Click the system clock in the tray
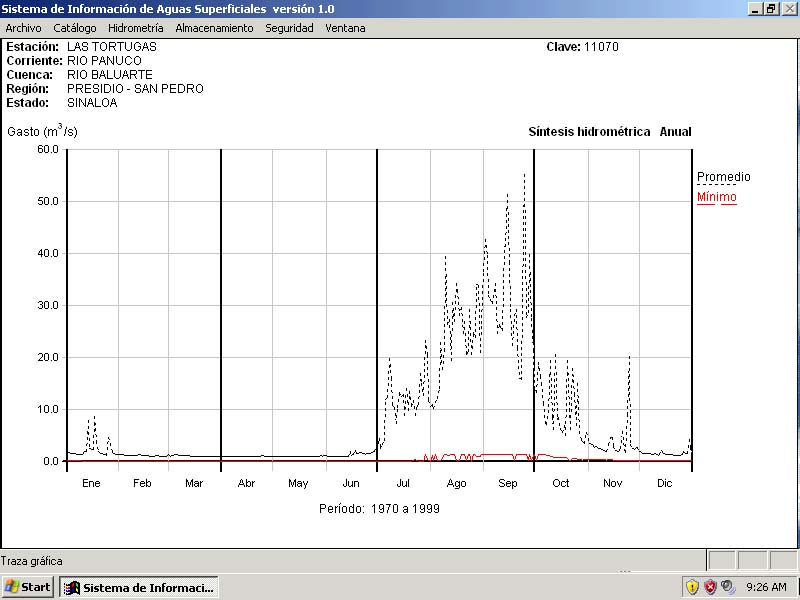800x600 pixels. pos(767,587)
